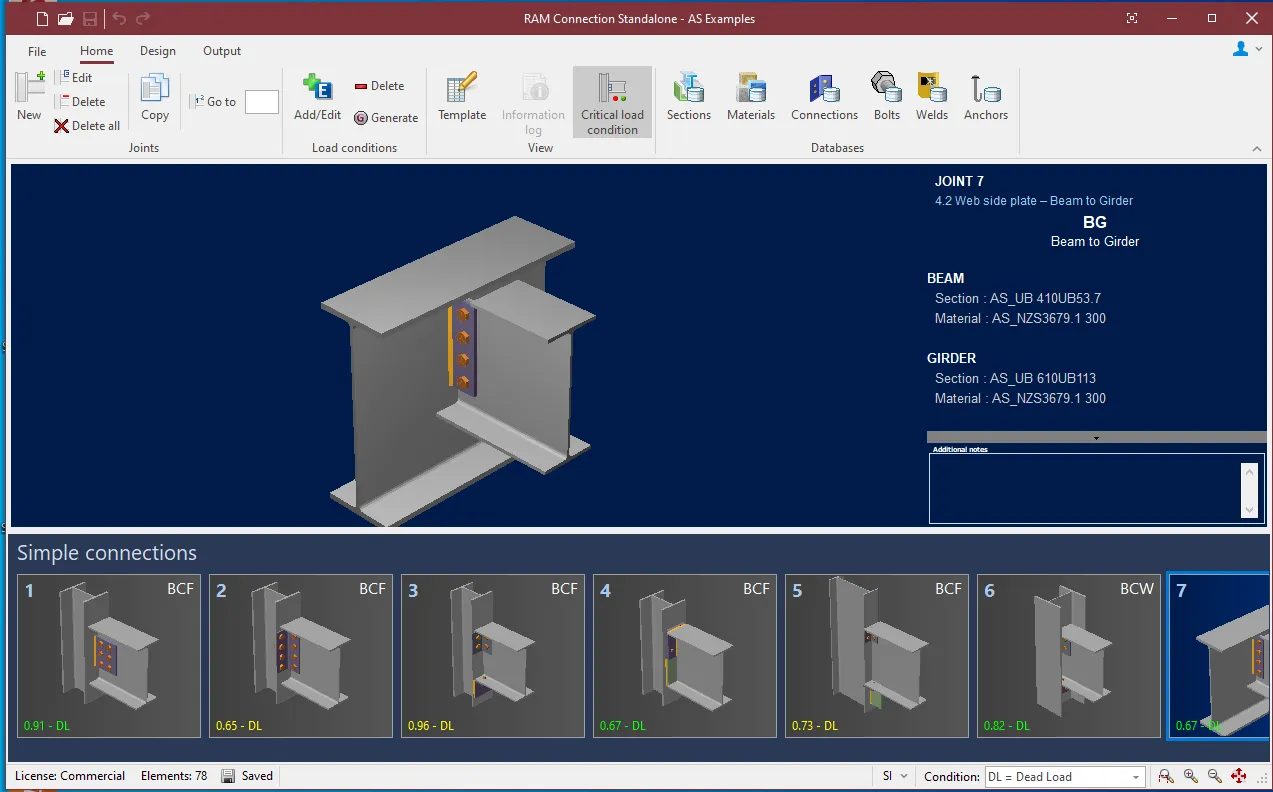Open the File menu
This screenshot has width=1273, height=792.
tap(37, 51)
